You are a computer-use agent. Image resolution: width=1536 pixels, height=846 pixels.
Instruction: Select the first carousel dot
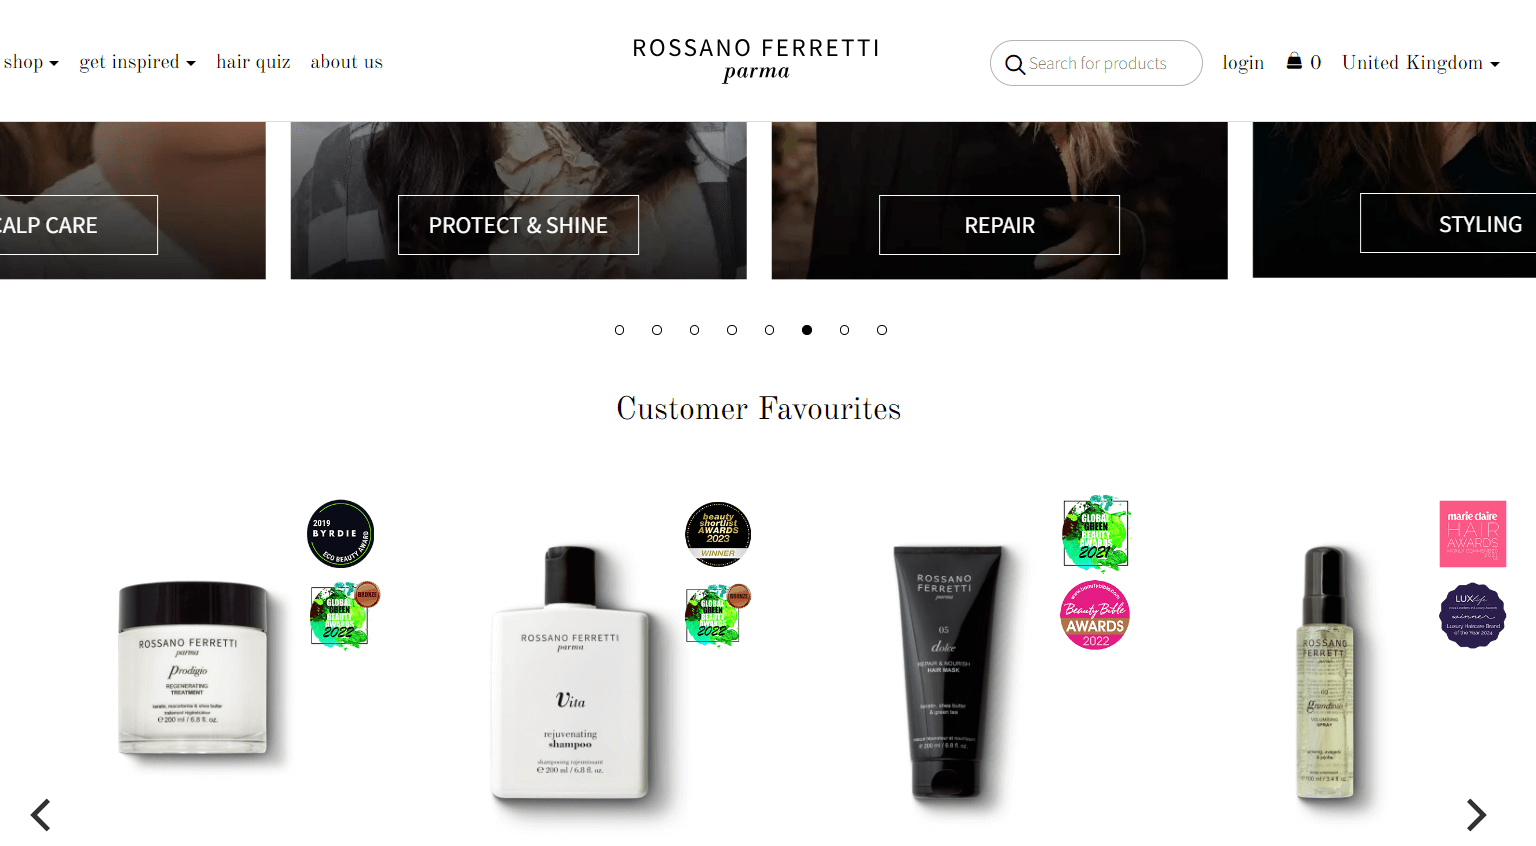[x=620, y=330]
